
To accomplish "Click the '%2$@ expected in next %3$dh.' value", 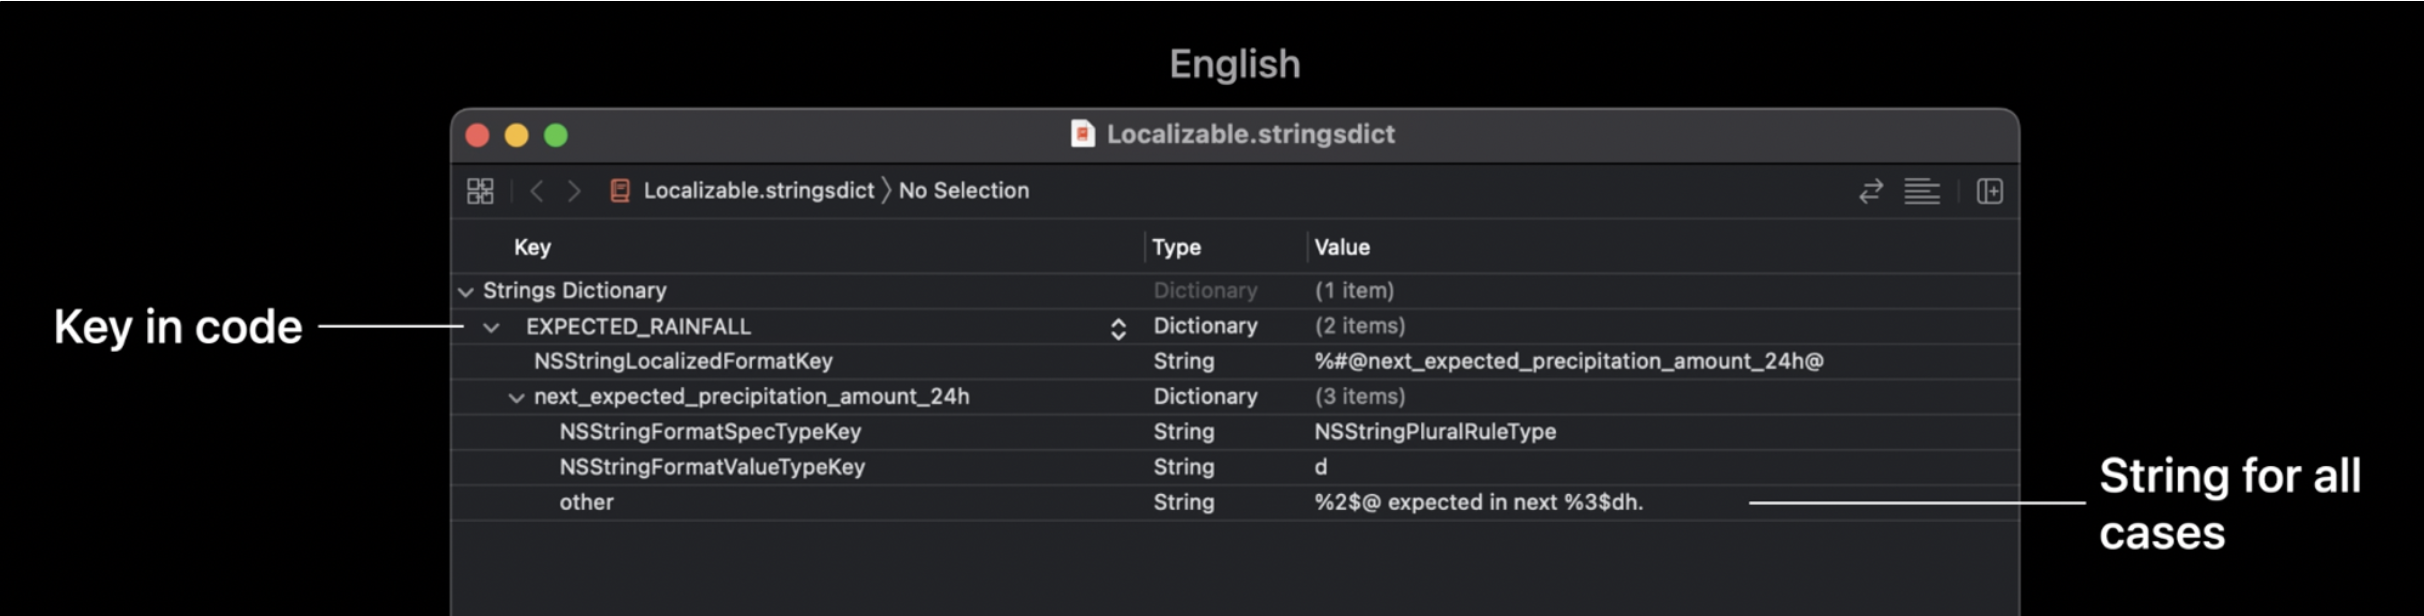I will [1479, 502].
